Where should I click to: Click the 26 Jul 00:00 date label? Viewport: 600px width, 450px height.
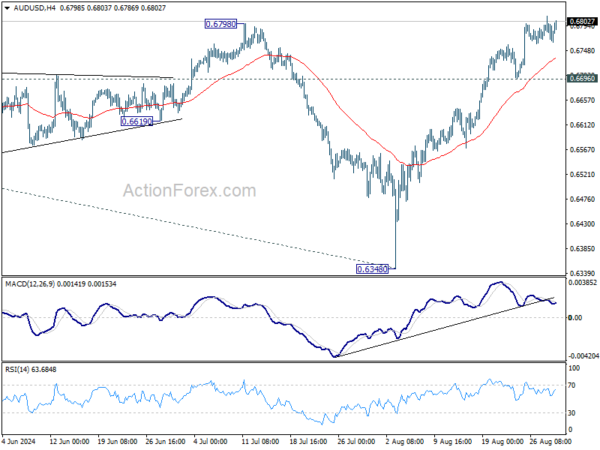pos(357,441)
